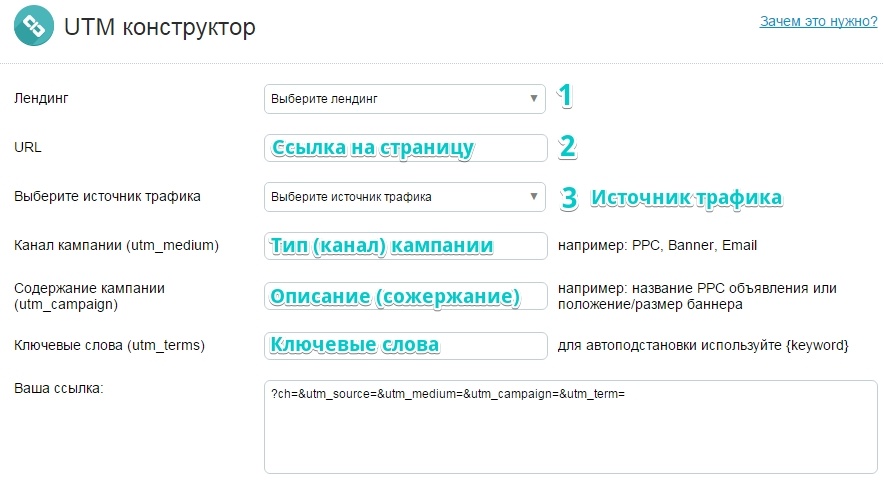The image size is (883, 489).
Task: Click the hint mentioning '{keyword}' autosubstitution
Action: click(x=703, y=345)
